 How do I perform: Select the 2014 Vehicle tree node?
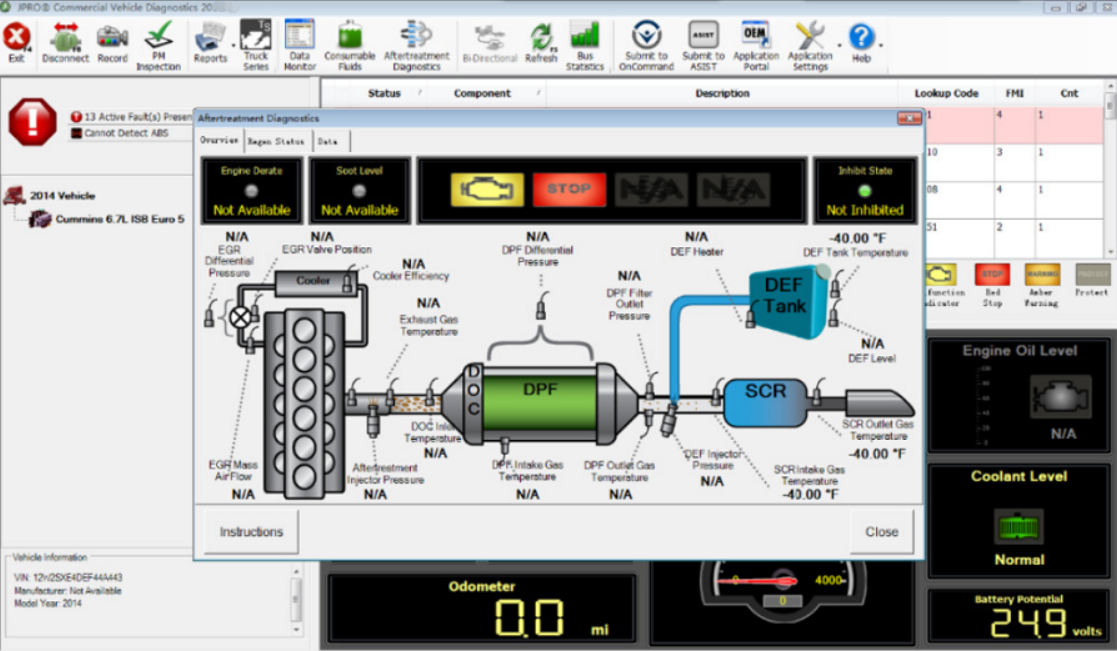pos(63,195)
